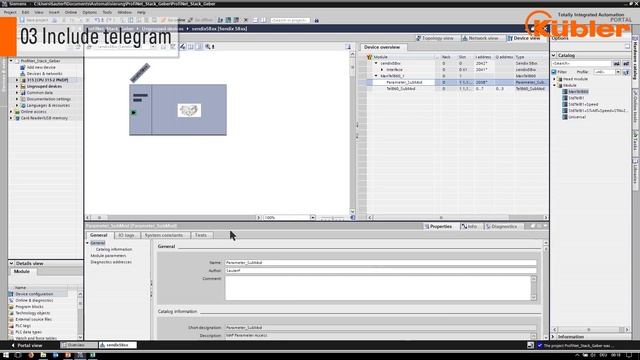640x360 pixels.
Task: Toggle the catalog Filter checkbox
Action: pos(554,72)
